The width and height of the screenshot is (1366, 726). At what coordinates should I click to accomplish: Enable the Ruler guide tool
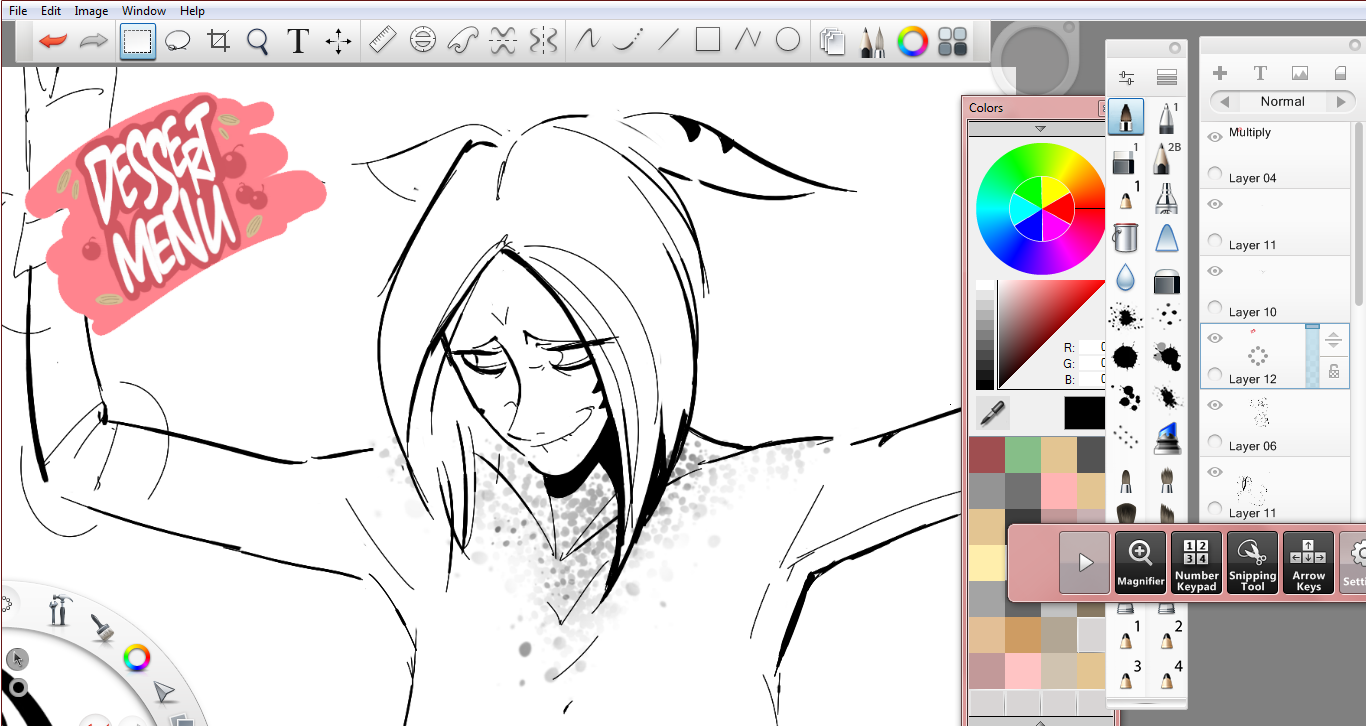pyautogui.click(x=383, y=40)
